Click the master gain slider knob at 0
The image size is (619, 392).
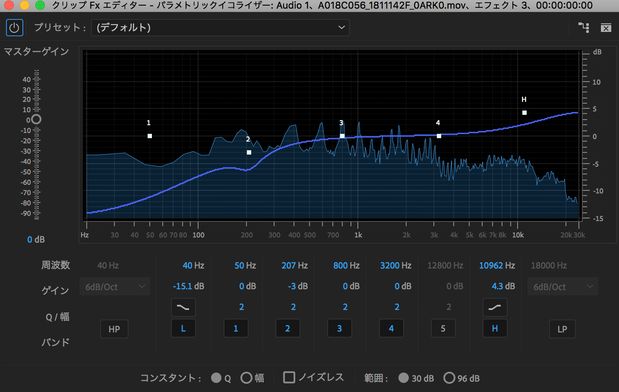click(x=36, y=119)
